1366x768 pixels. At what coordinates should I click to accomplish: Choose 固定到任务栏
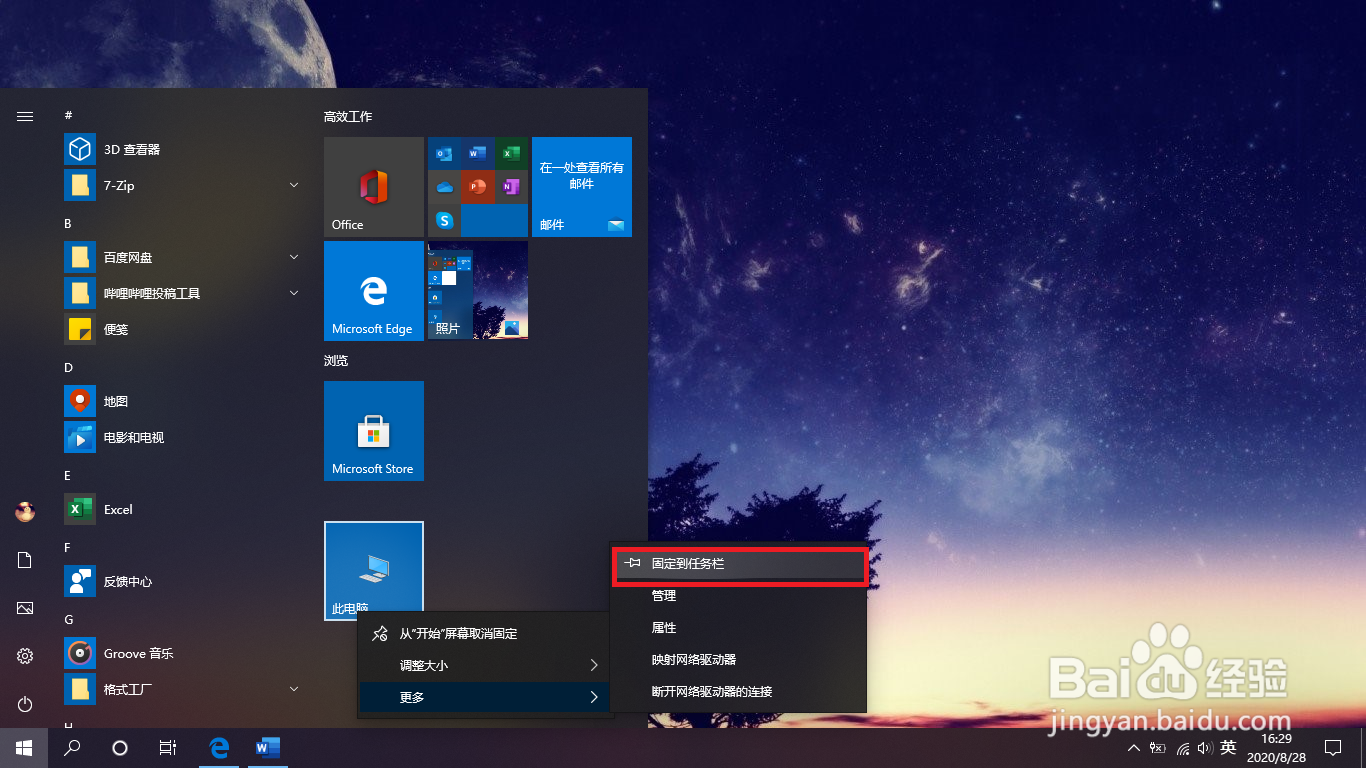739,564
